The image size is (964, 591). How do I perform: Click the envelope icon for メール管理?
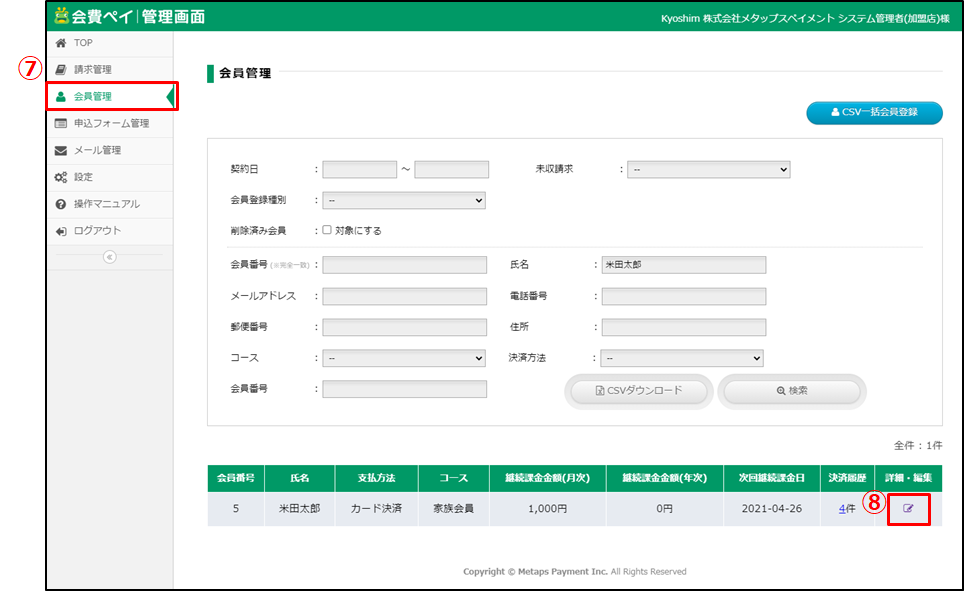pos(61,151)
